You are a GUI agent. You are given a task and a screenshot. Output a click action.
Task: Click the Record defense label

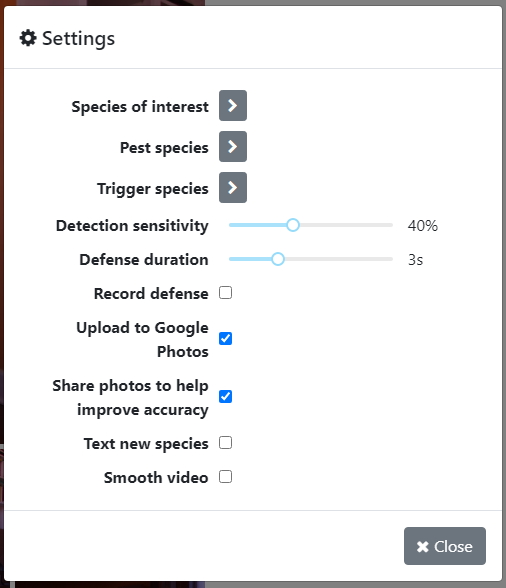[x=151, y=294]
